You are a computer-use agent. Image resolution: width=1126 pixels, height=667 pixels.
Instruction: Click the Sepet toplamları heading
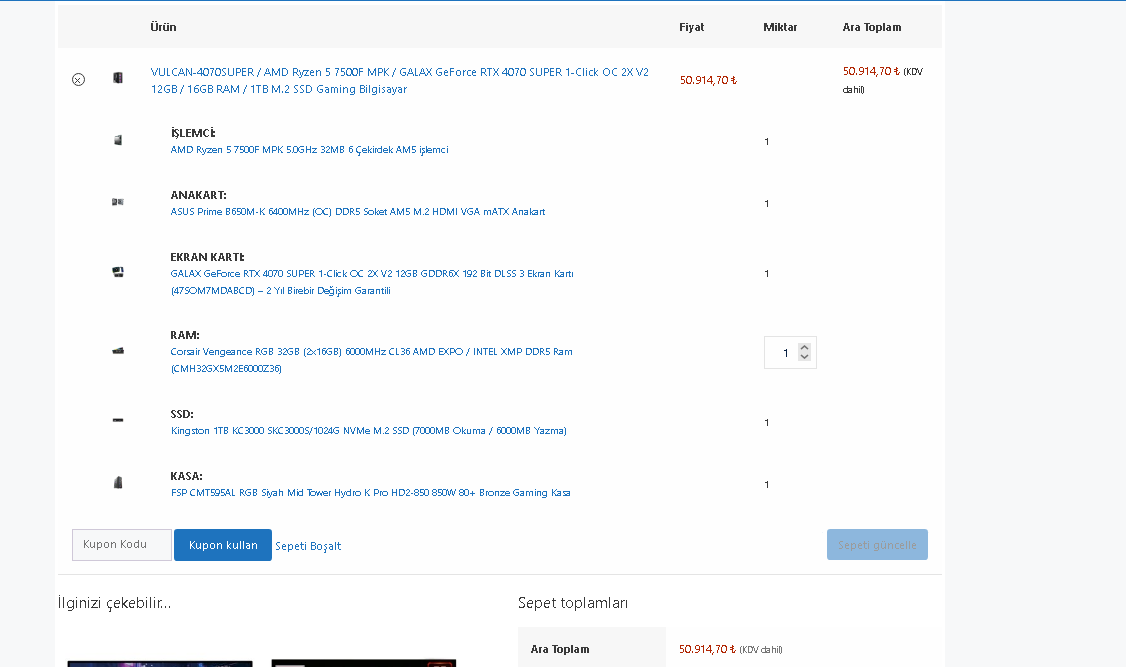(573, 603)
